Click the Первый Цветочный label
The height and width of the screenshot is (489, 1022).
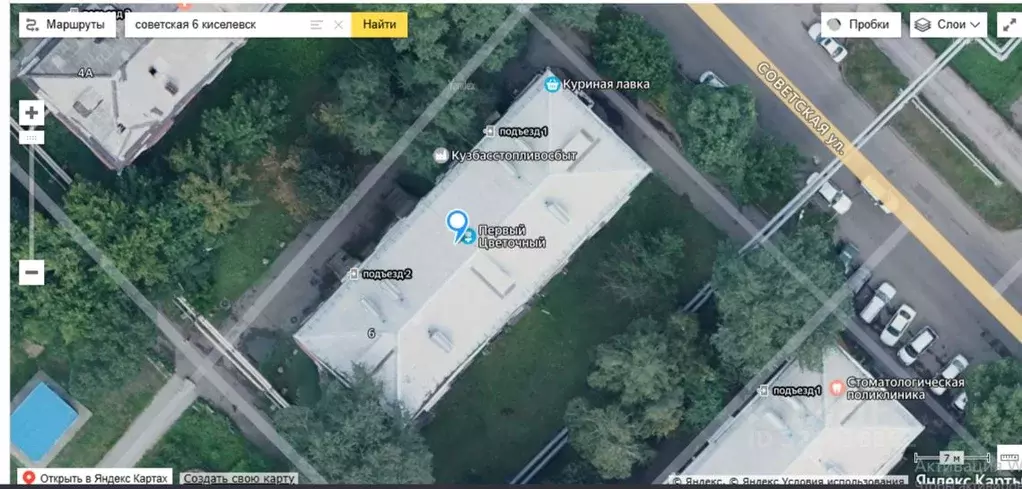(512, 237)
